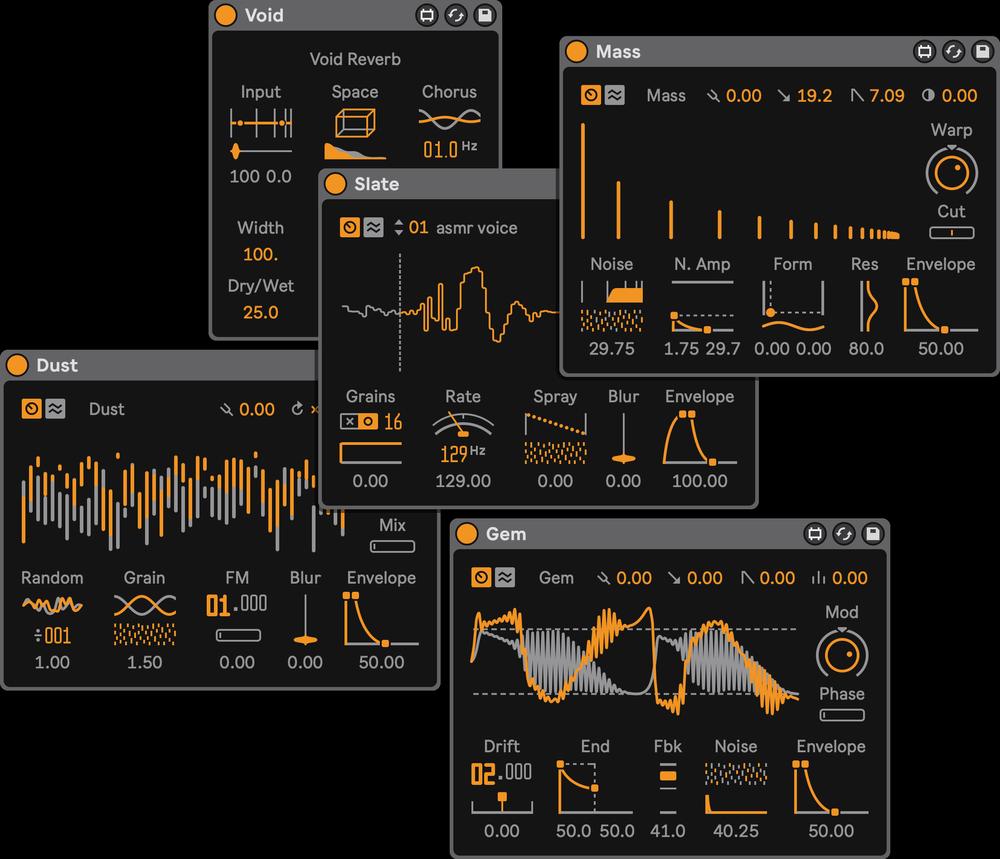Click Dust Random divider 001 field

pyautogui.click(x=52, y=636)
